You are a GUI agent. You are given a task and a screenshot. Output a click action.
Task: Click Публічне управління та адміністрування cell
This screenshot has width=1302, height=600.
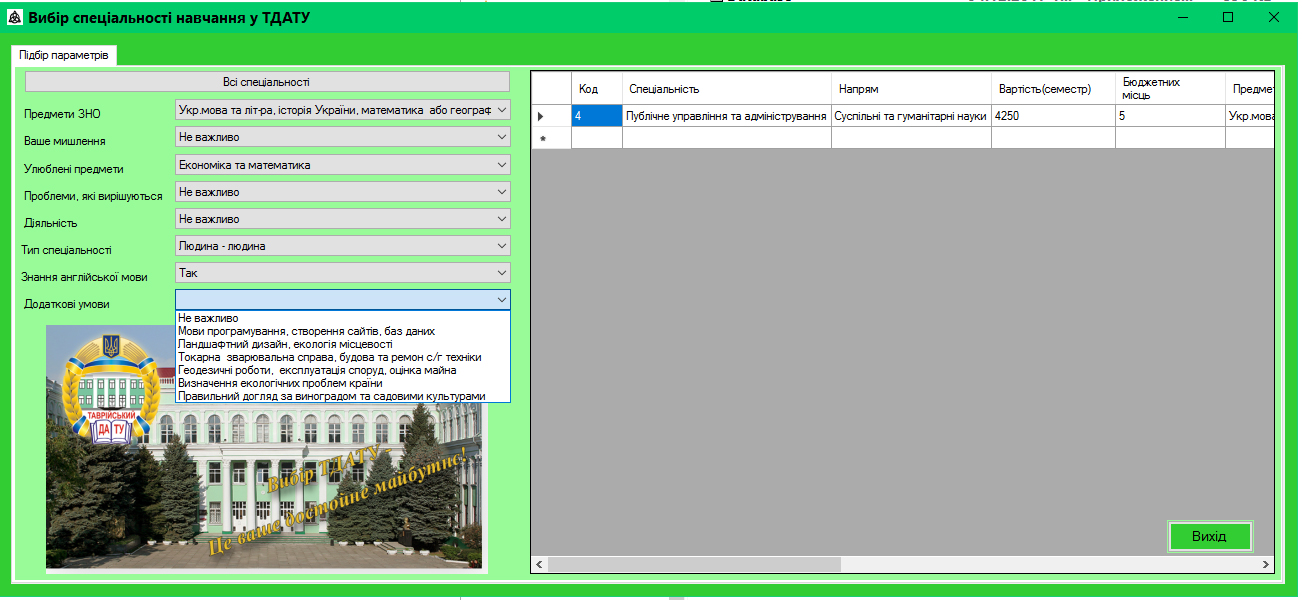[x=727, y=116]
